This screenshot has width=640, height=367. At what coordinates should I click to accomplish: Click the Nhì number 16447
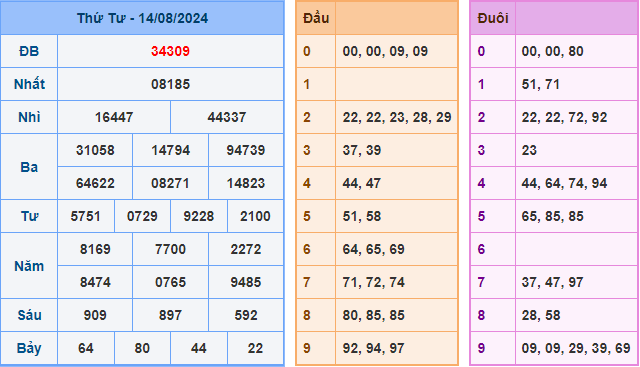pos(114,118)
